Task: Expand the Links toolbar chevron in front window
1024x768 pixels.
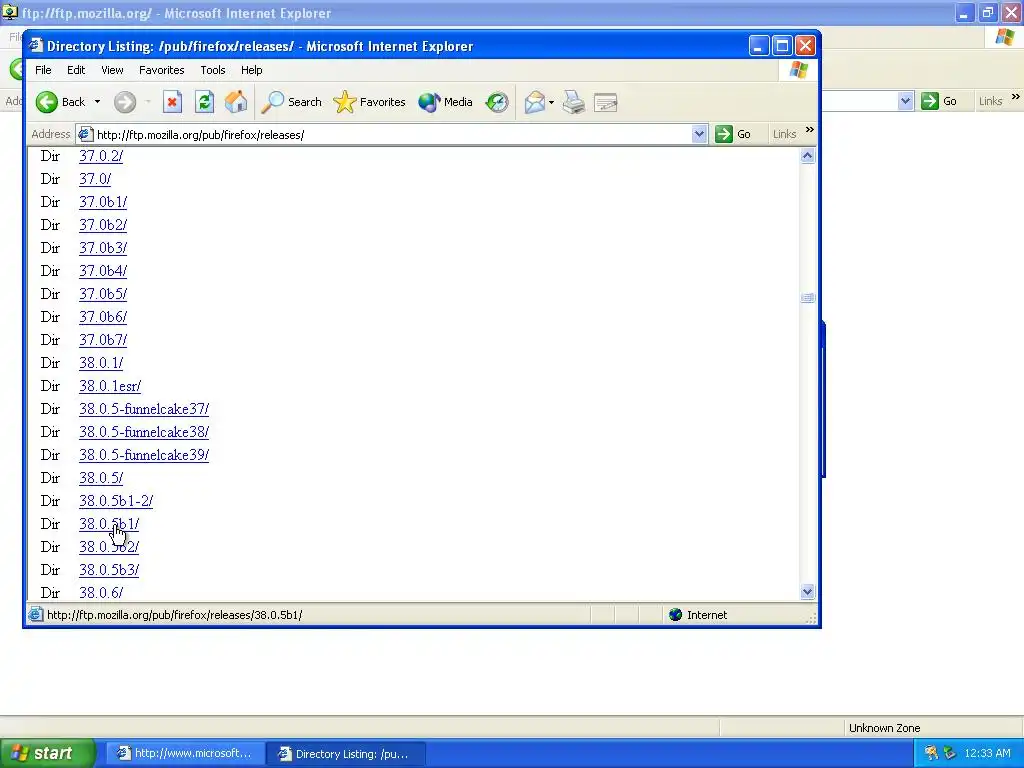Action: pos(810,130)
